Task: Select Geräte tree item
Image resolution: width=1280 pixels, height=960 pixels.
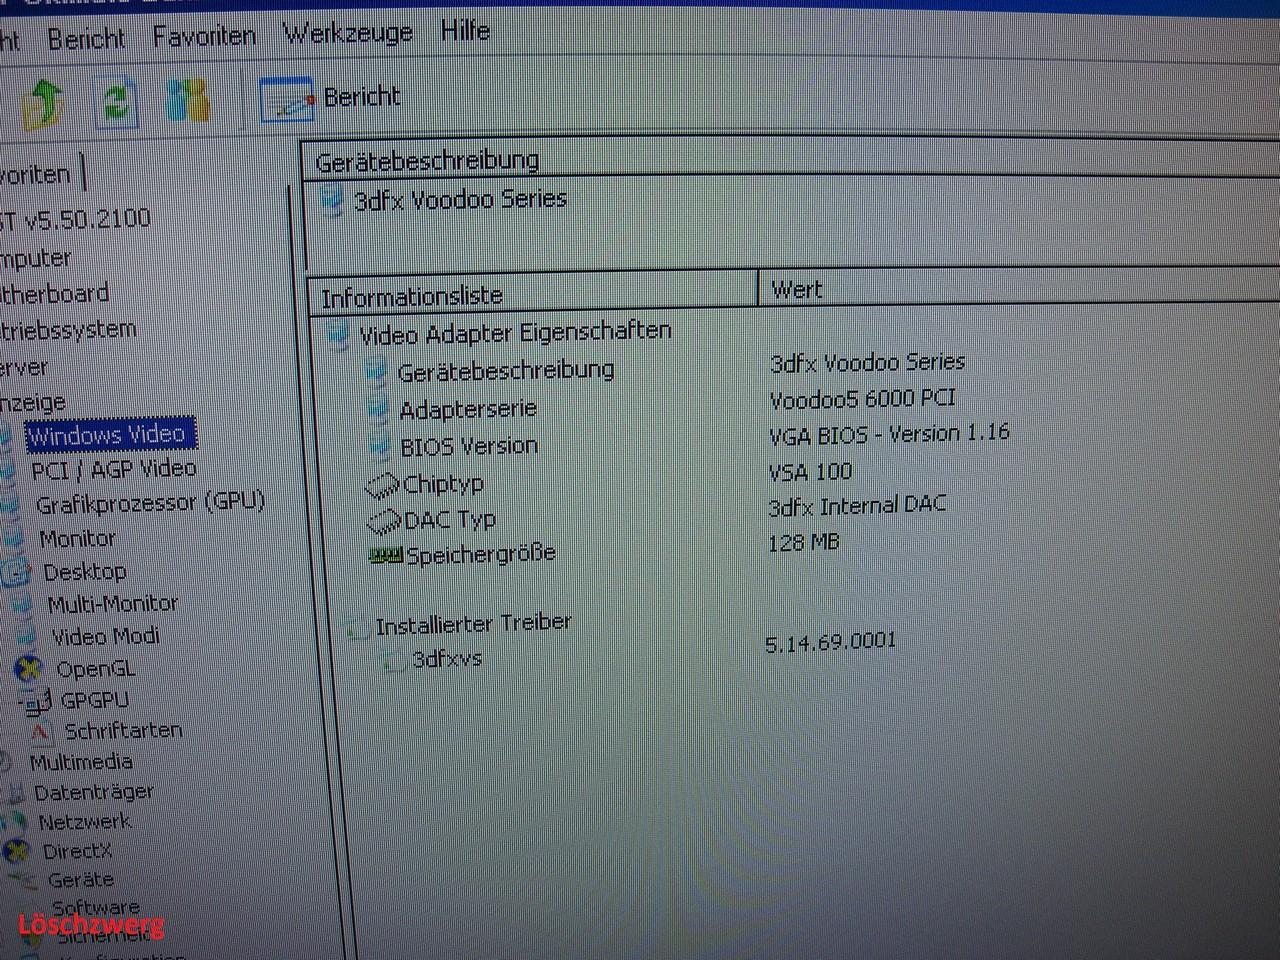Action: pyautogui.click(x=81, y=880)
